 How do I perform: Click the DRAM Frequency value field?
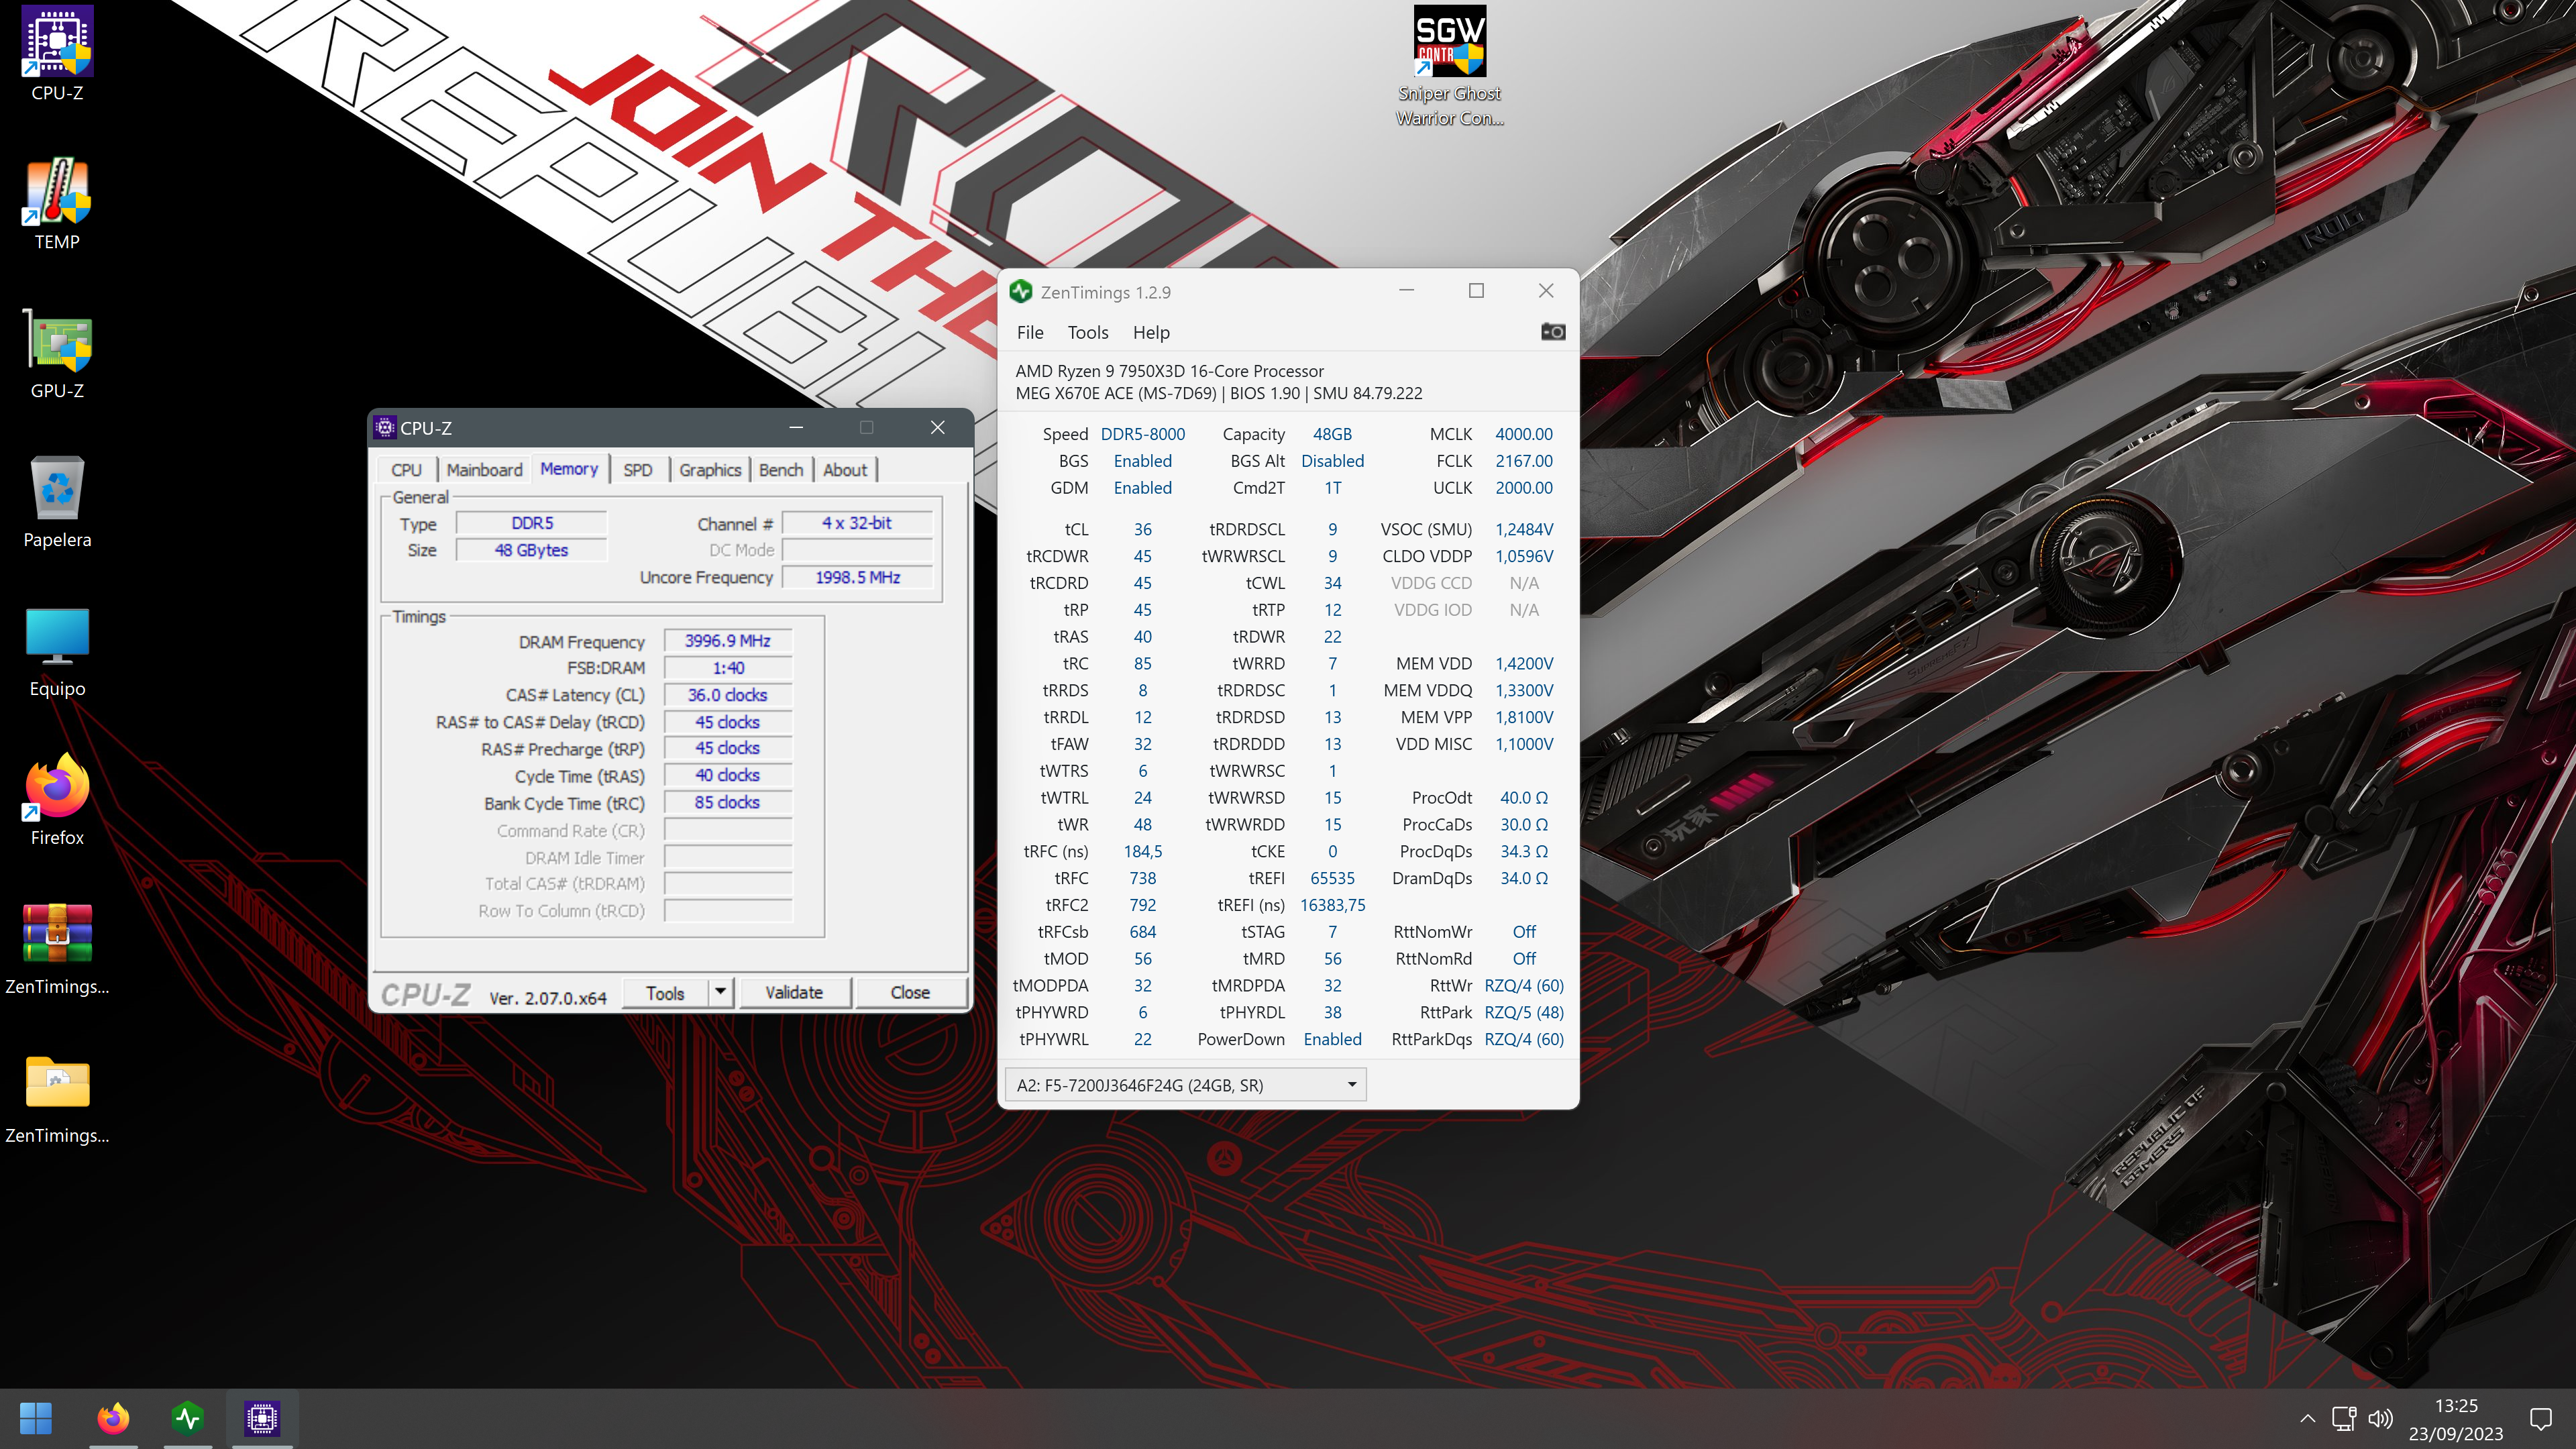[728, 641]
